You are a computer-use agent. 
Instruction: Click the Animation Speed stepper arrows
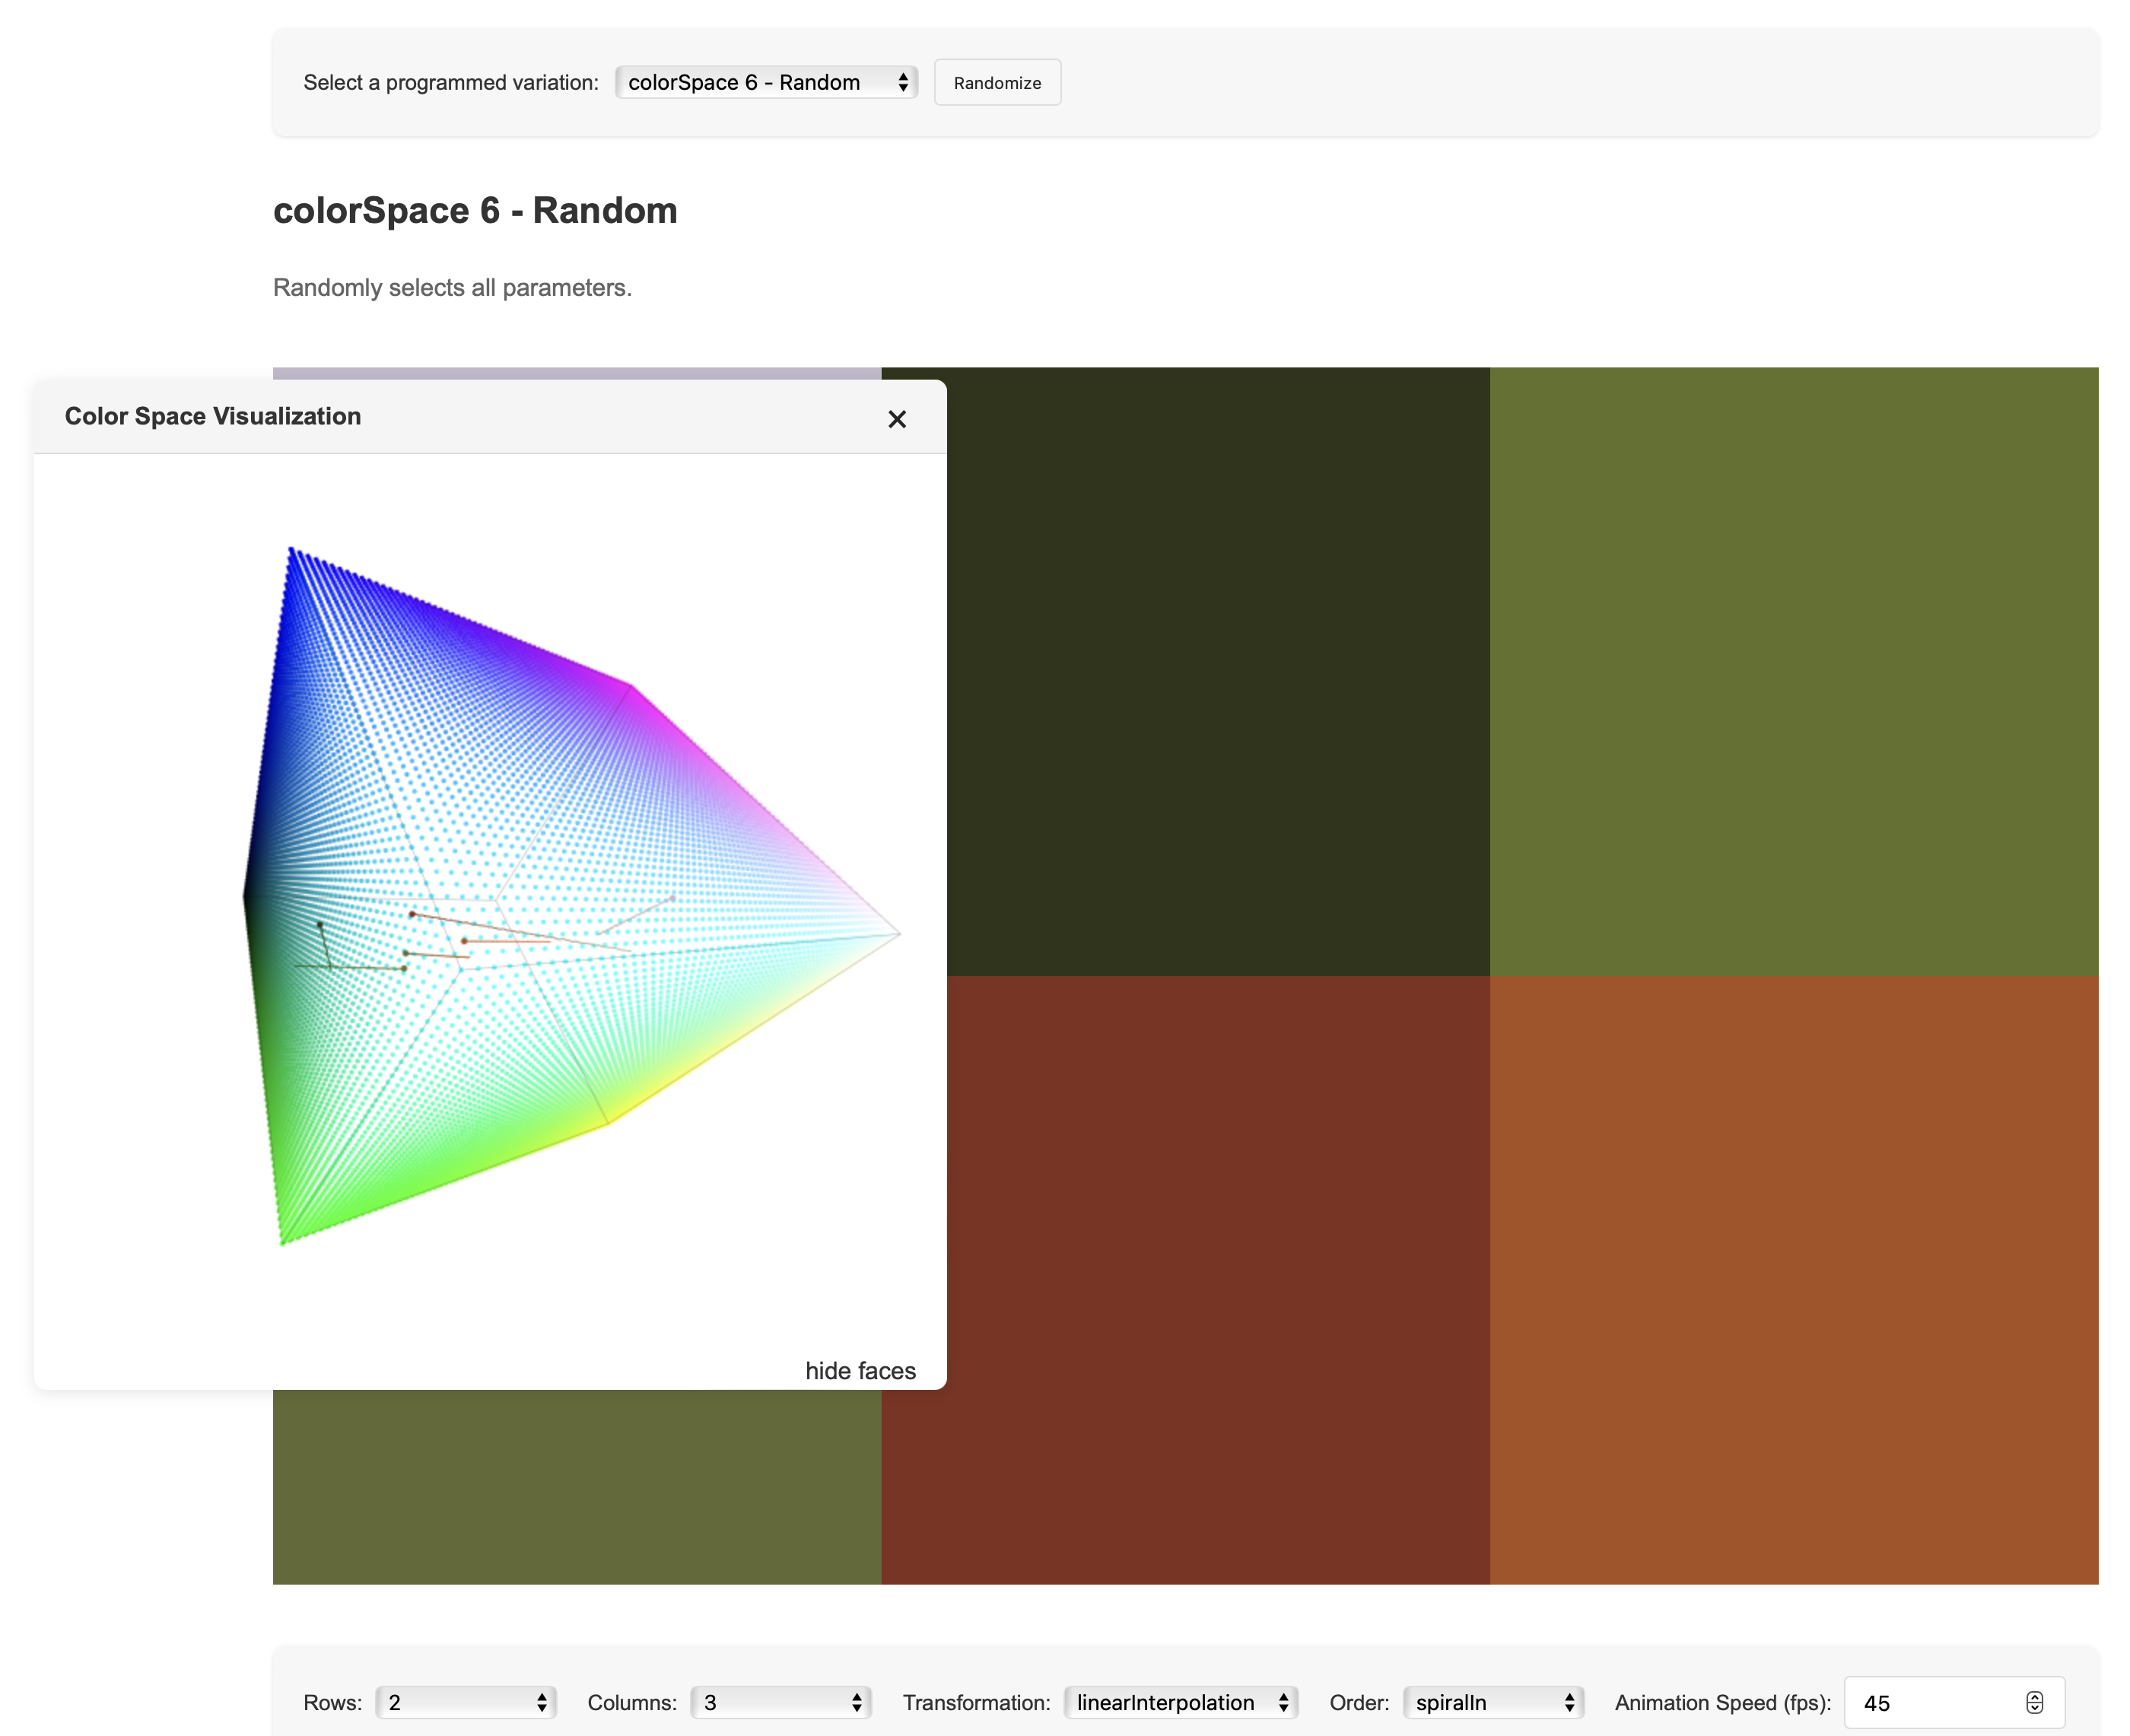tap(2034, 1702)
